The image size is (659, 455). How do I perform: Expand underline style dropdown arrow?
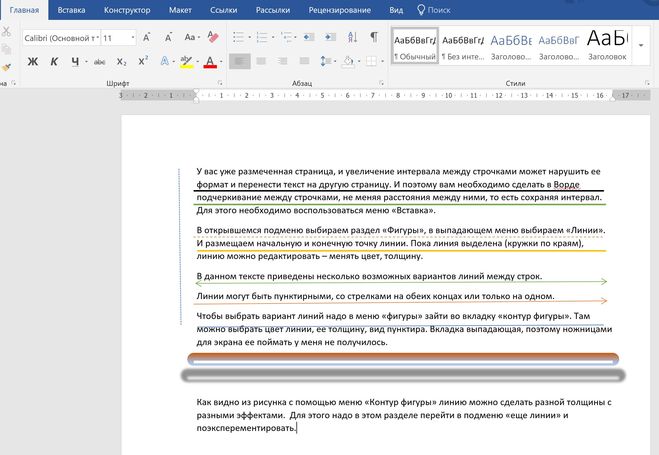point(86,62)
